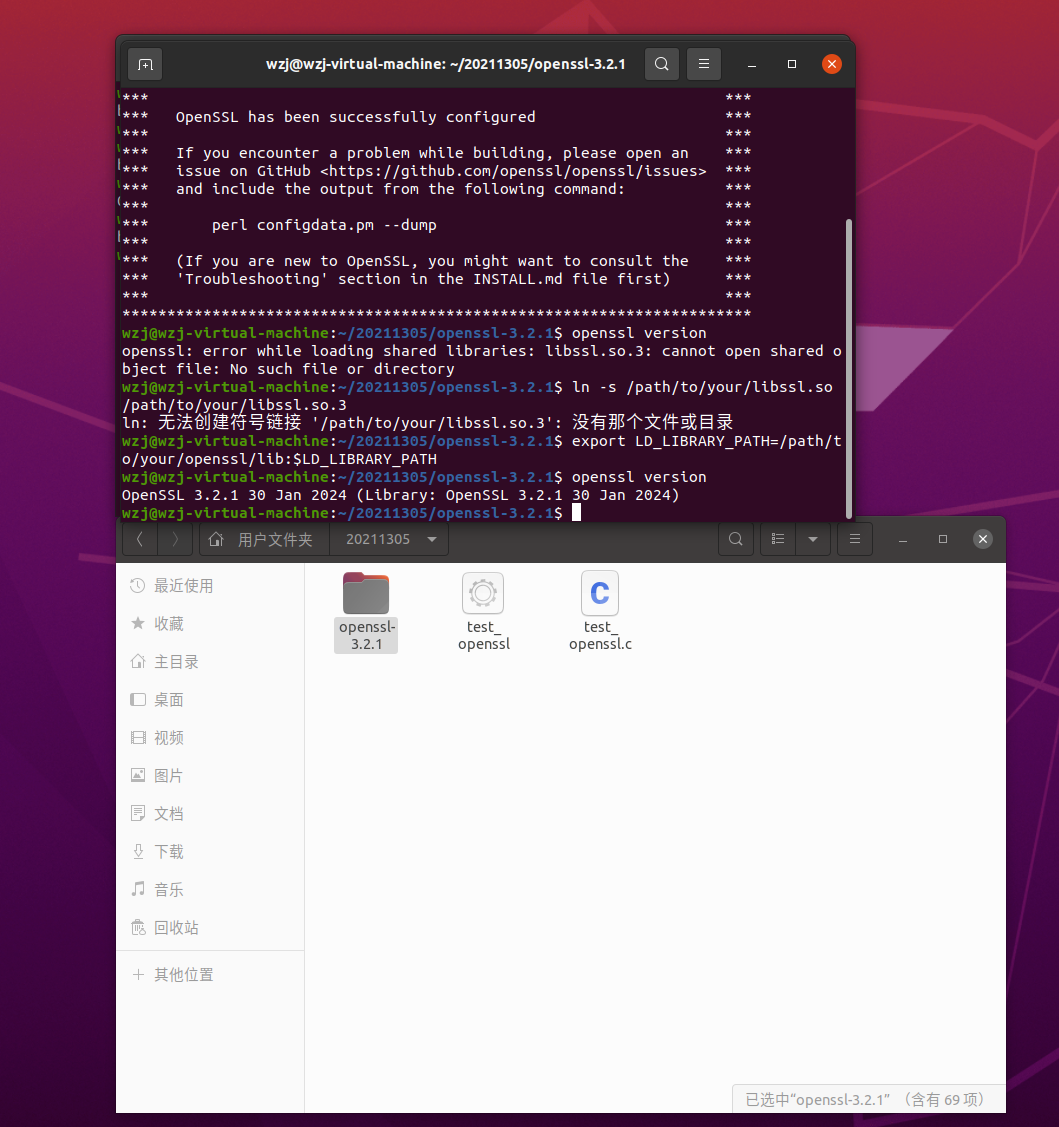The width and height of the screenshot is (1059, 1127).
Task: Click the 'OpenSSL 3.2.1 30 Jan 2024' output line
Action: tap(400, 495)
